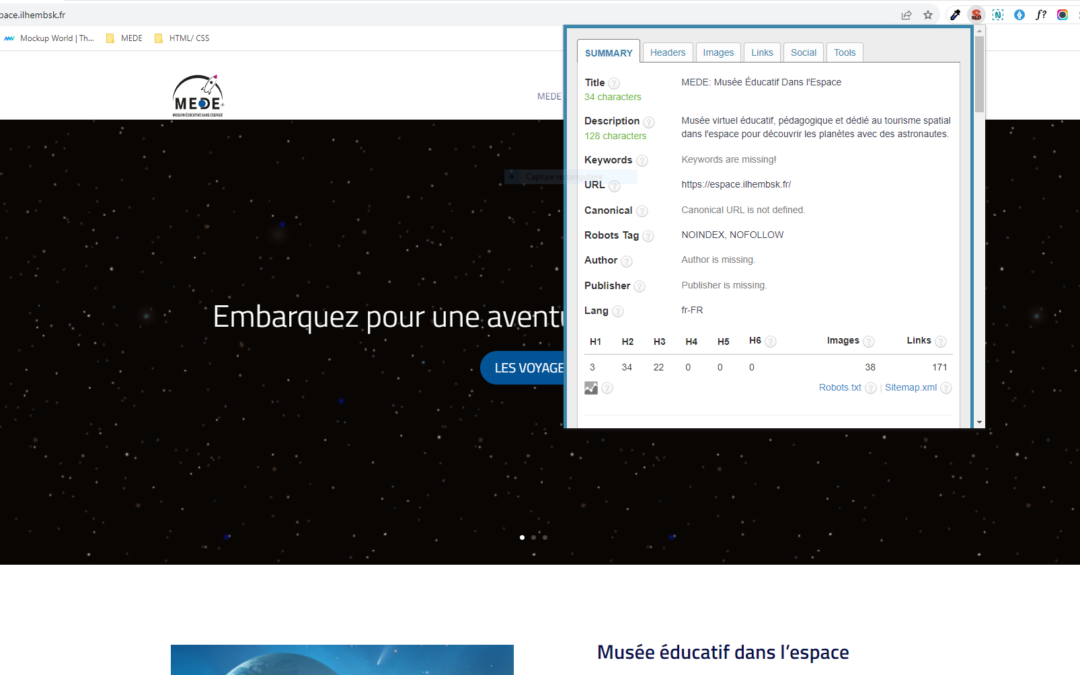Open the Tools tab
The image size is (1080, 675).
click(844, 52)
